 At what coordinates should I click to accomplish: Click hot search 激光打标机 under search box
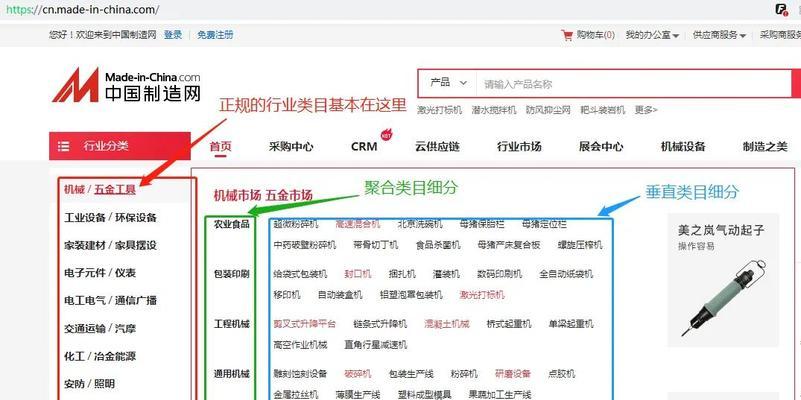[x=440, y=110]
